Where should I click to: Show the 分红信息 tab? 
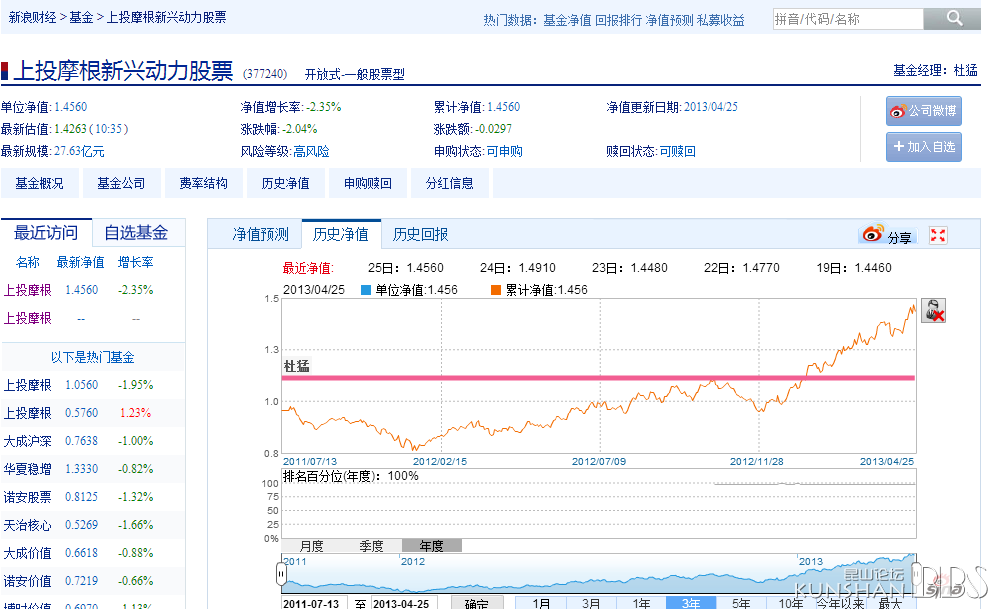450,184
